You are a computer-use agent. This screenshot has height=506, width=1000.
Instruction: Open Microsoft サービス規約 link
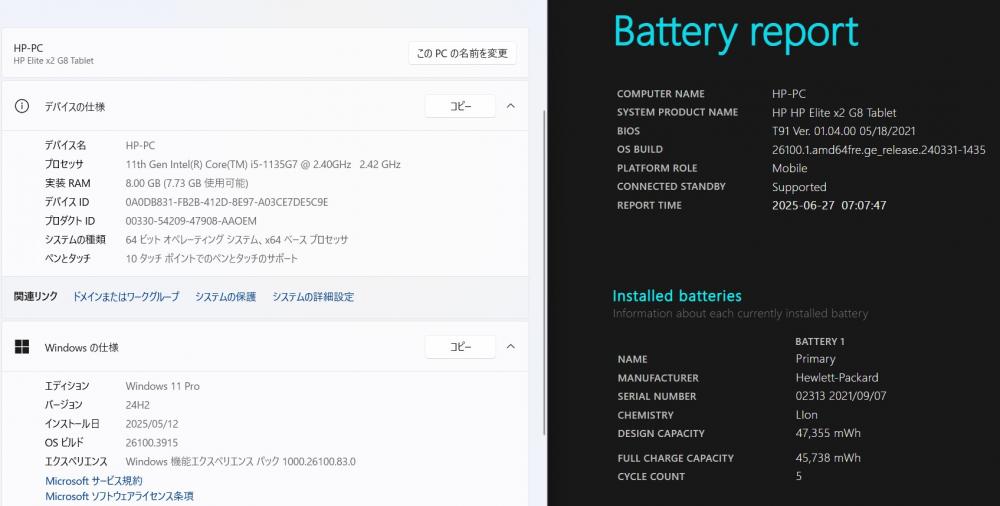(94, 480)
